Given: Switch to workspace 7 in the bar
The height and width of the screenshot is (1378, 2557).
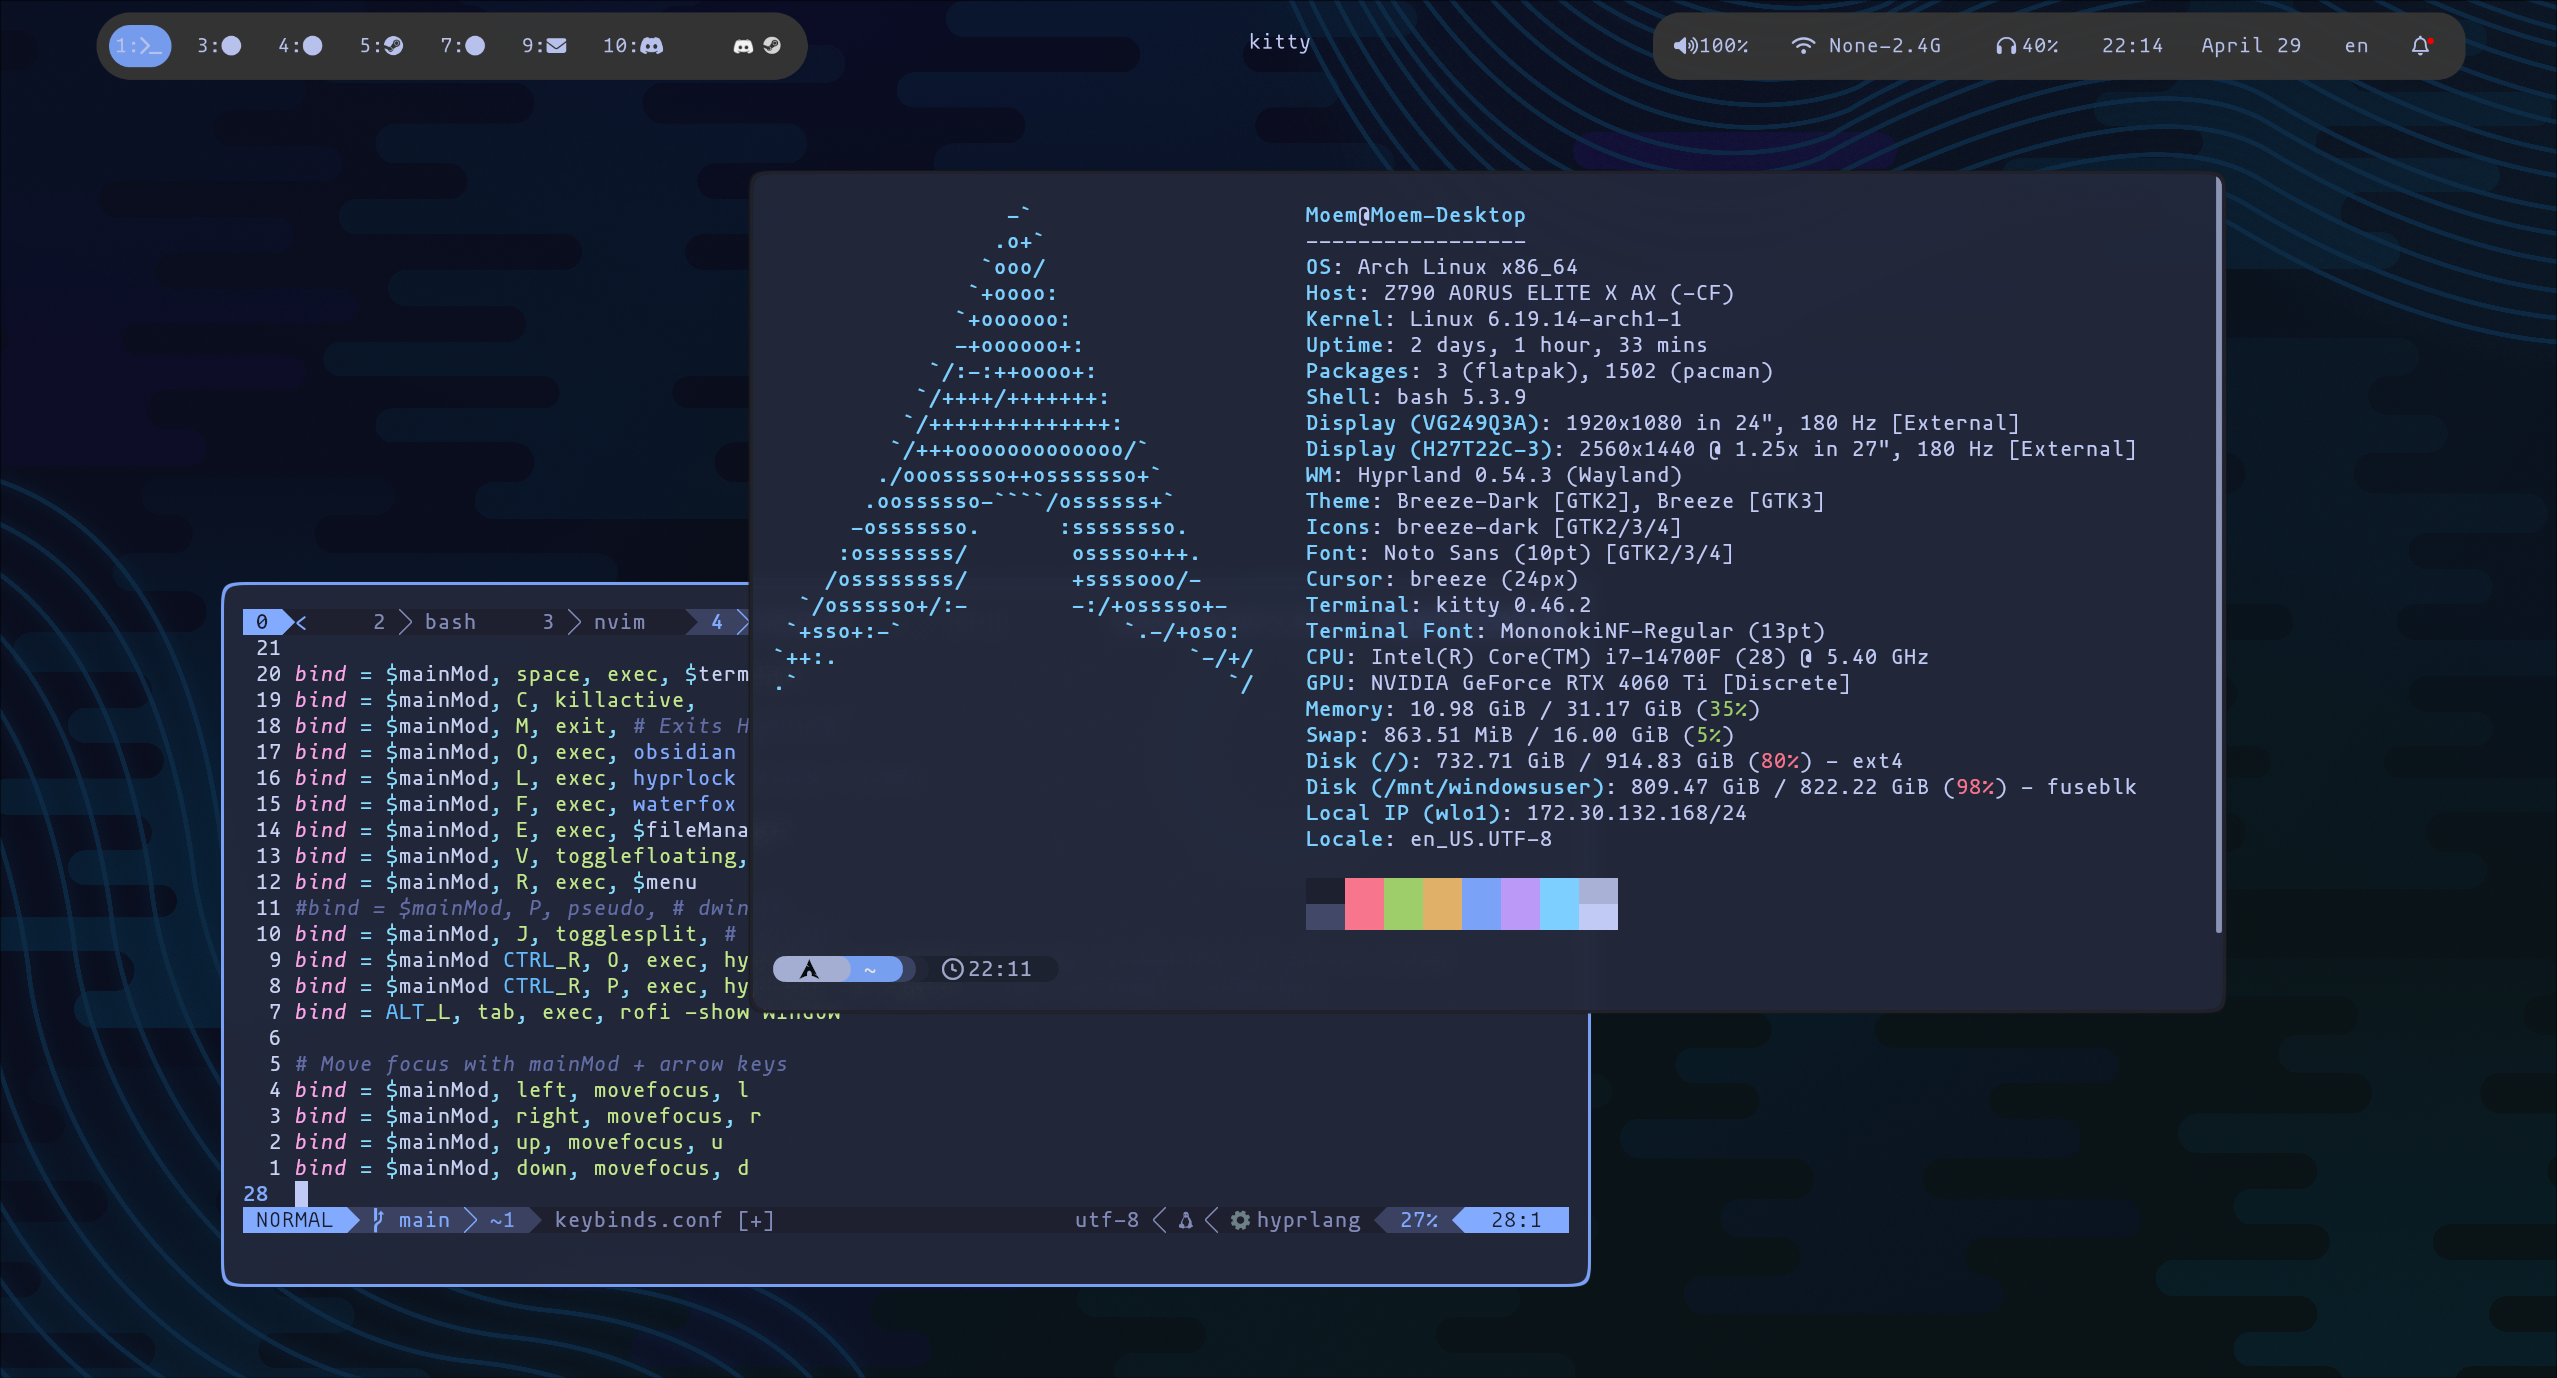Looking at the screenshot, I should point(462,46).
